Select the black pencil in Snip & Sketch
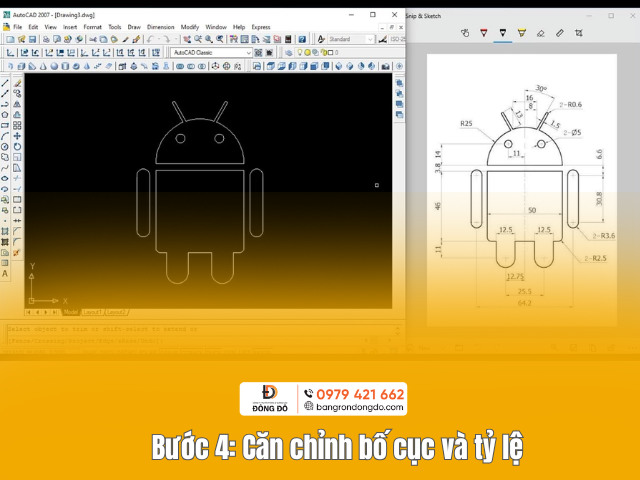Viewport: 640px width, 480px height. coord(503,33)
